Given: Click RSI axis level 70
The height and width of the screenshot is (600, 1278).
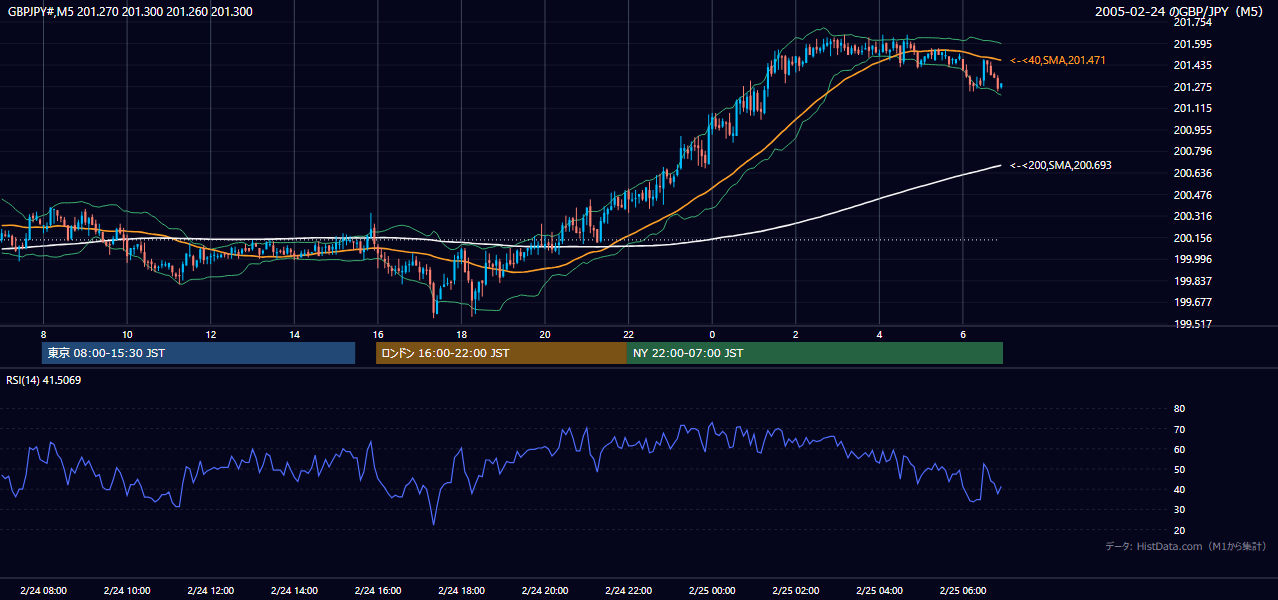Looking at the screenshot, I should (1179, 429).
